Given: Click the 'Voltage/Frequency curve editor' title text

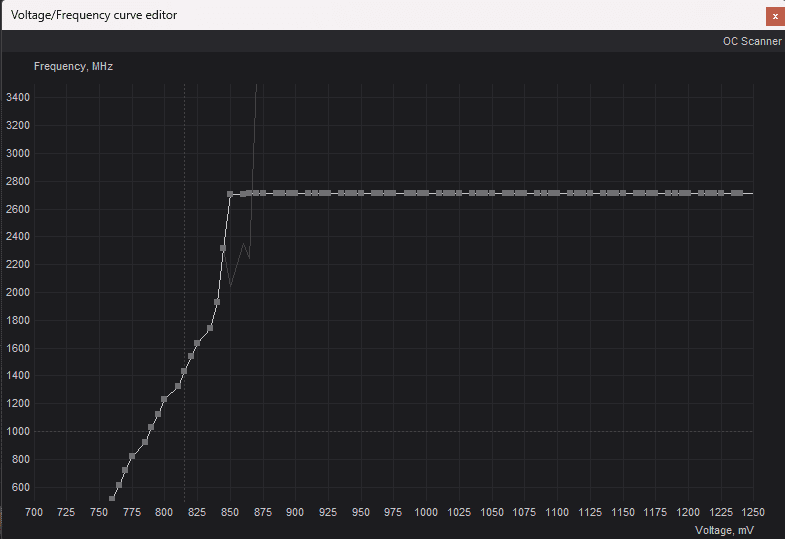Looking at the screenshot, I should [x=94, y=15].
